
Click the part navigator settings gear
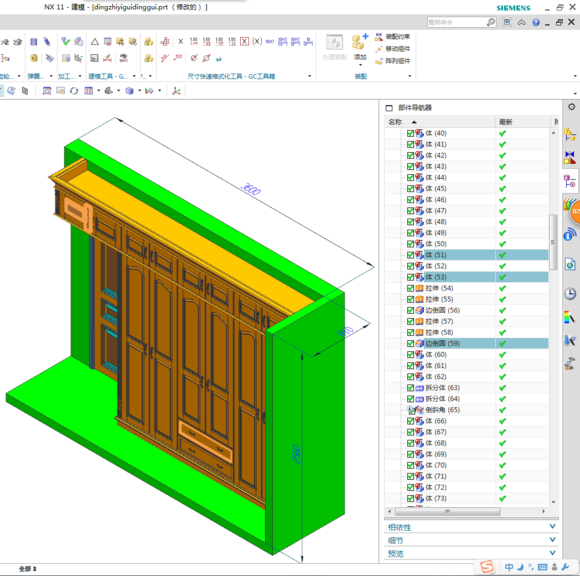coord(571,107)
